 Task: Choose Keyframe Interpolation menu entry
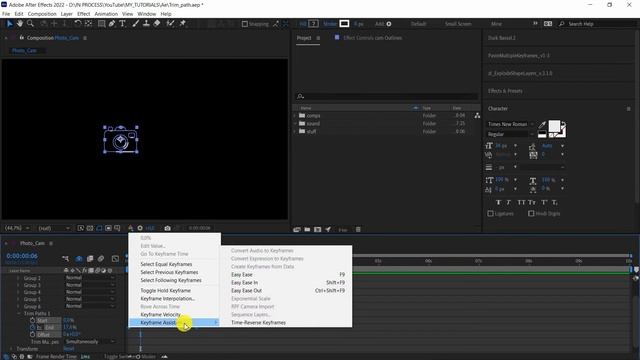pos(175,299)
